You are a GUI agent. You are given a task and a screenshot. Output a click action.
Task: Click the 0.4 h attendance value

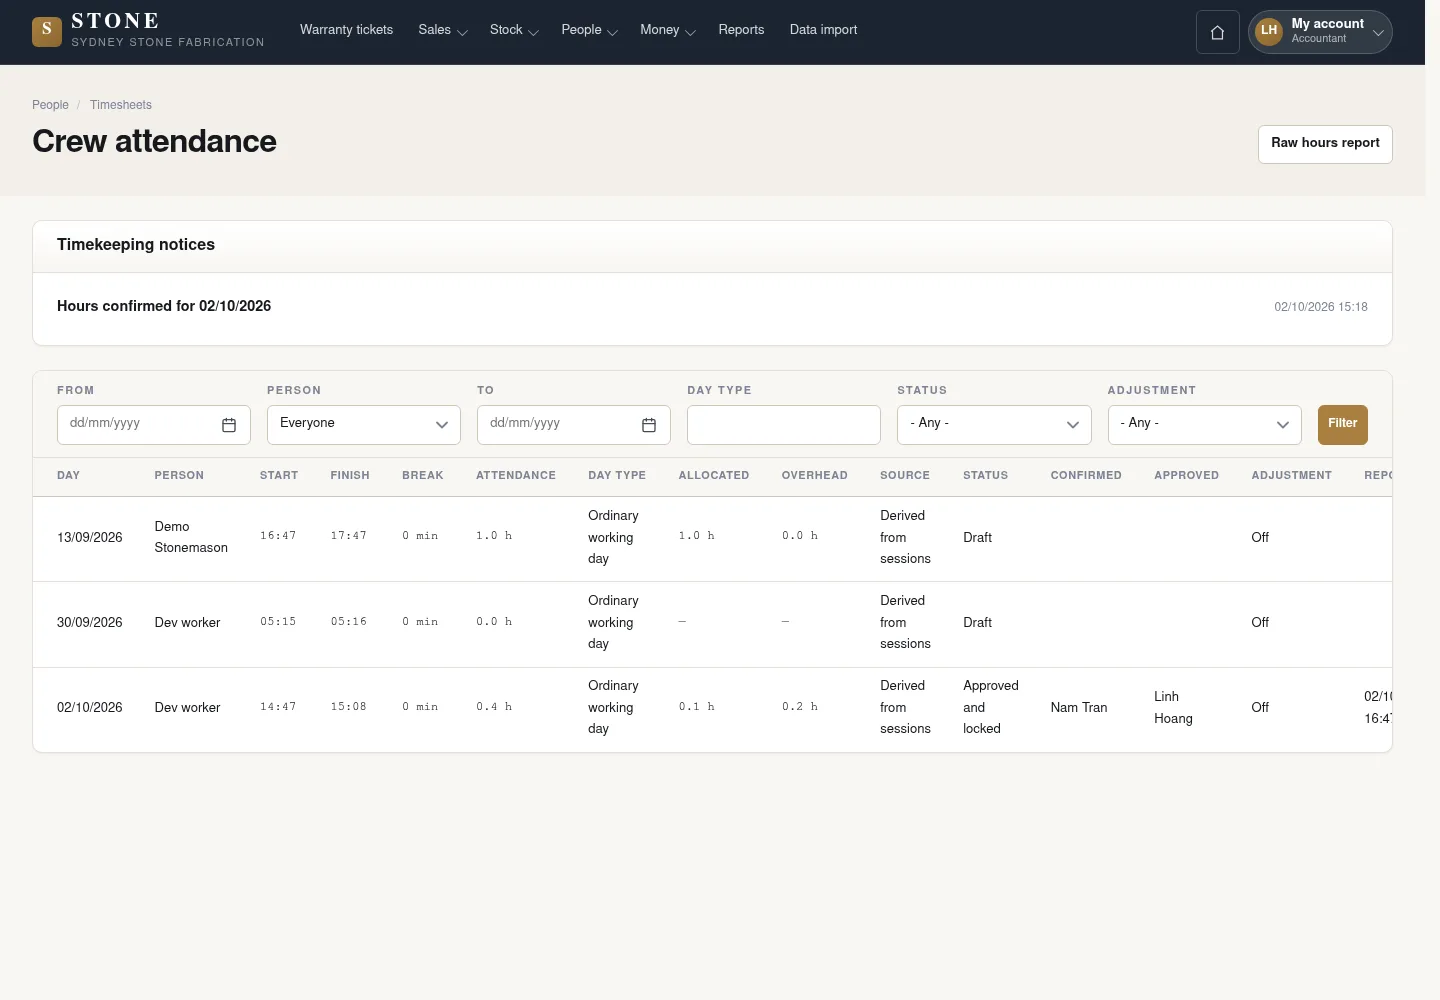(x=494, y=707)
